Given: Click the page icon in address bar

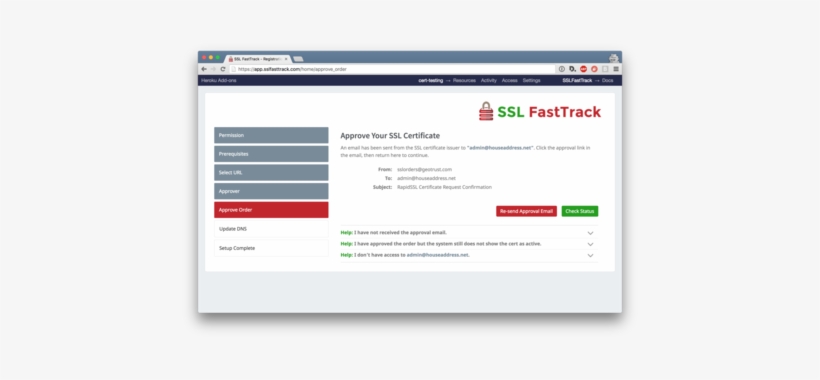Looking at the screenshot, I should (234, 69).
